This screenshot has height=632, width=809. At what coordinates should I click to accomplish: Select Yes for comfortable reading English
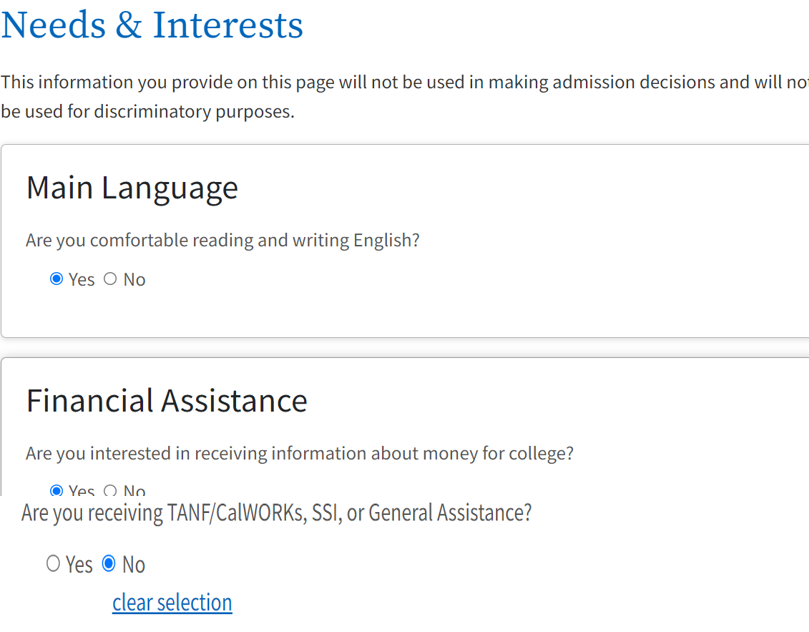(56, 279)
